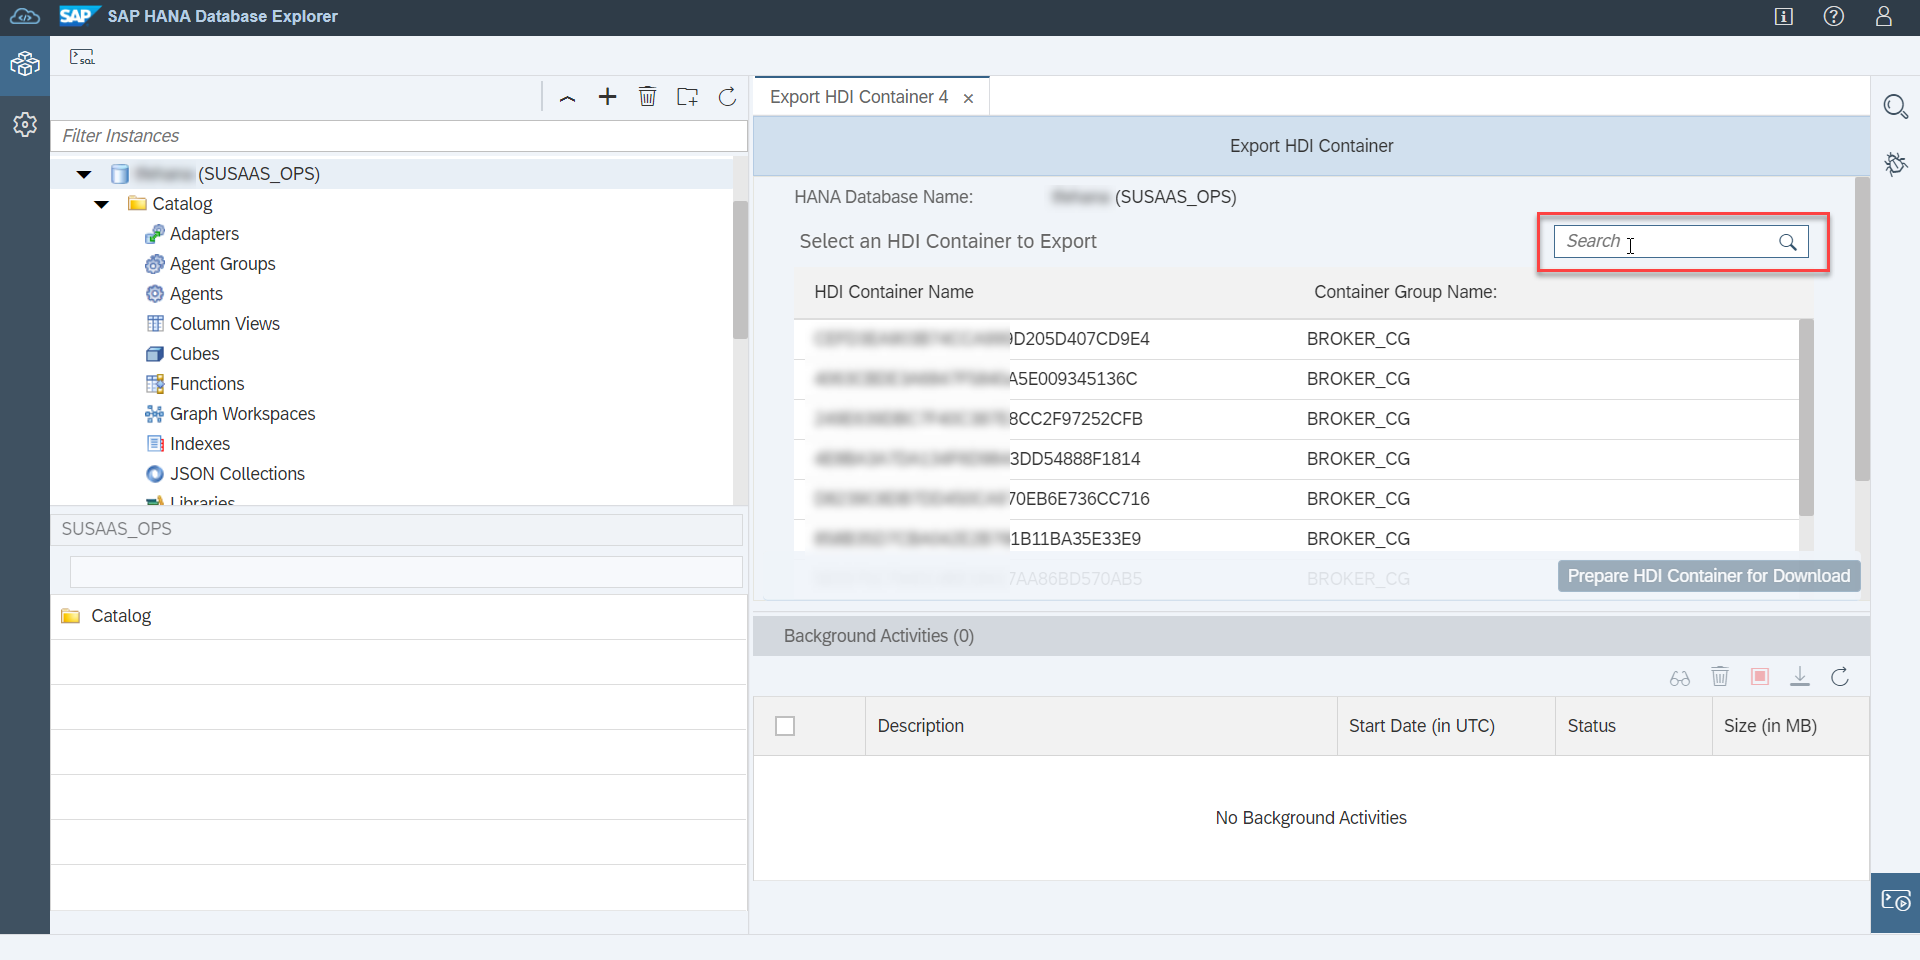Click Prepare HDI Container for Download
The width and height of the screenshot is (1920, 960).
[1709, 576]
